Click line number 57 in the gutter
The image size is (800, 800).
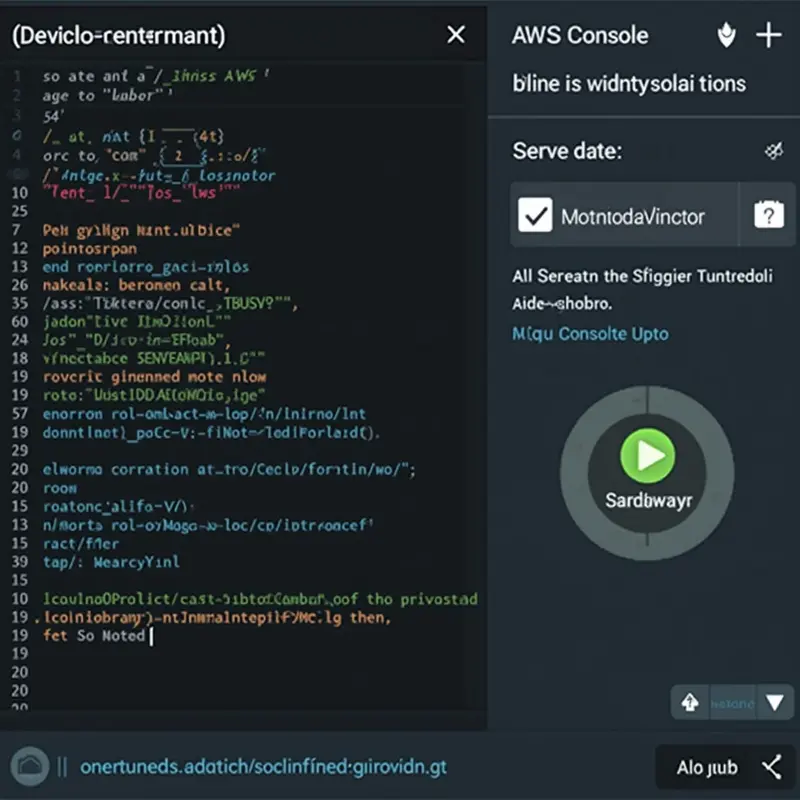pos(20,413)
